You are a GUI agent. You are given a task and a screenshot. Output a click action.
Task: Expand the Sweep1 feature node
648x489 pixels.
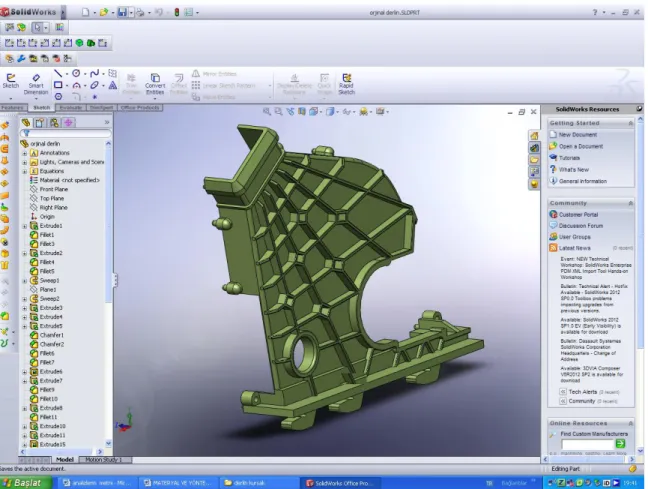[x=24, y=281]
